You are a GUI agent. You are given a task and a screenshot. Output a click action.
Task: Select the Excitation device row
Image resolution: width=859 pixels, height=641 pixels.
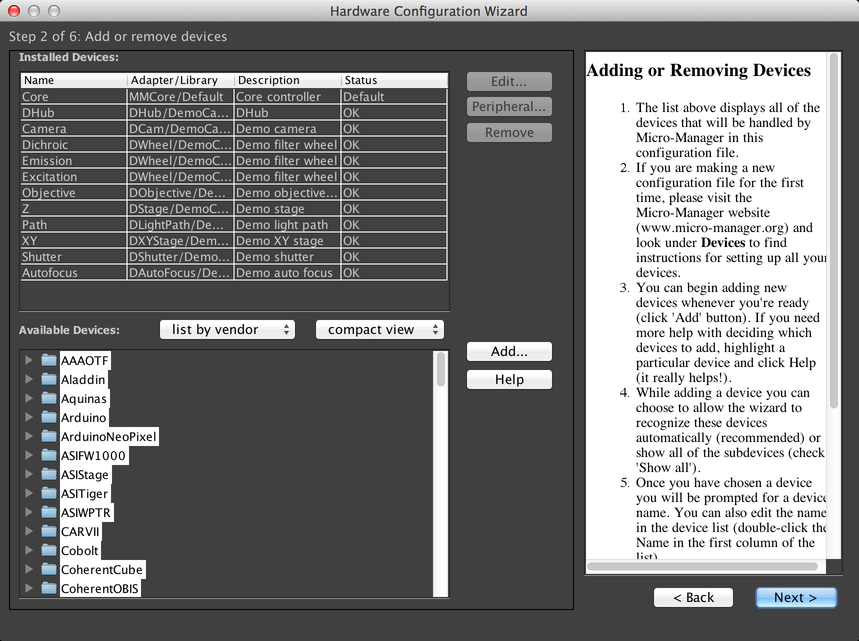tap(234, 176)
